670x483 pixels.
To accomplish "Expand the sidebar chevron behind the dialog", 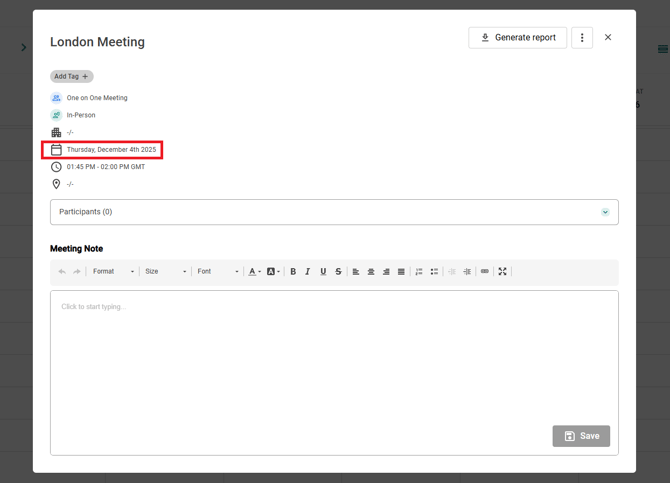I will click(24, 47).
